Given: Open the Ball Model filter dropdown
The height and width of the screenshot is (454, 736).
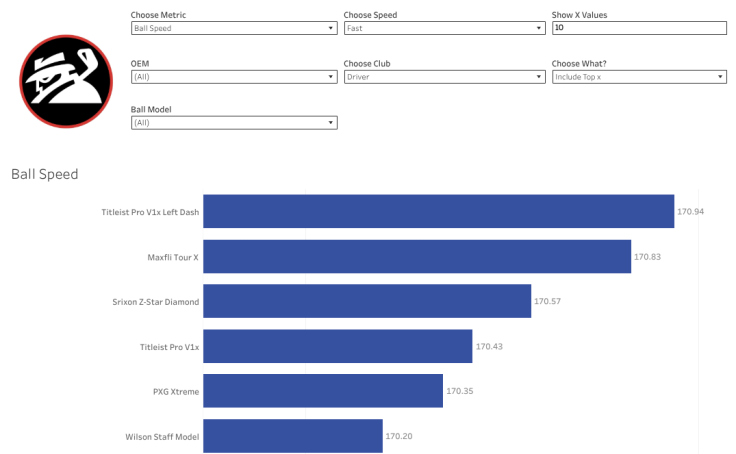Looking at the screenshot, I should point(234,123).
